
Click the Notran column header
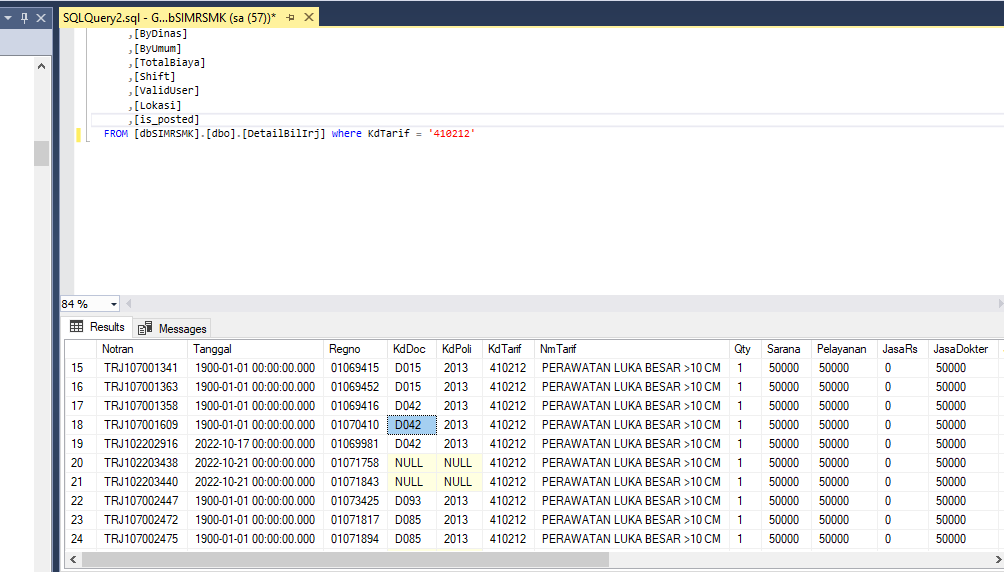pyautogui.click(x=118, y=349)
